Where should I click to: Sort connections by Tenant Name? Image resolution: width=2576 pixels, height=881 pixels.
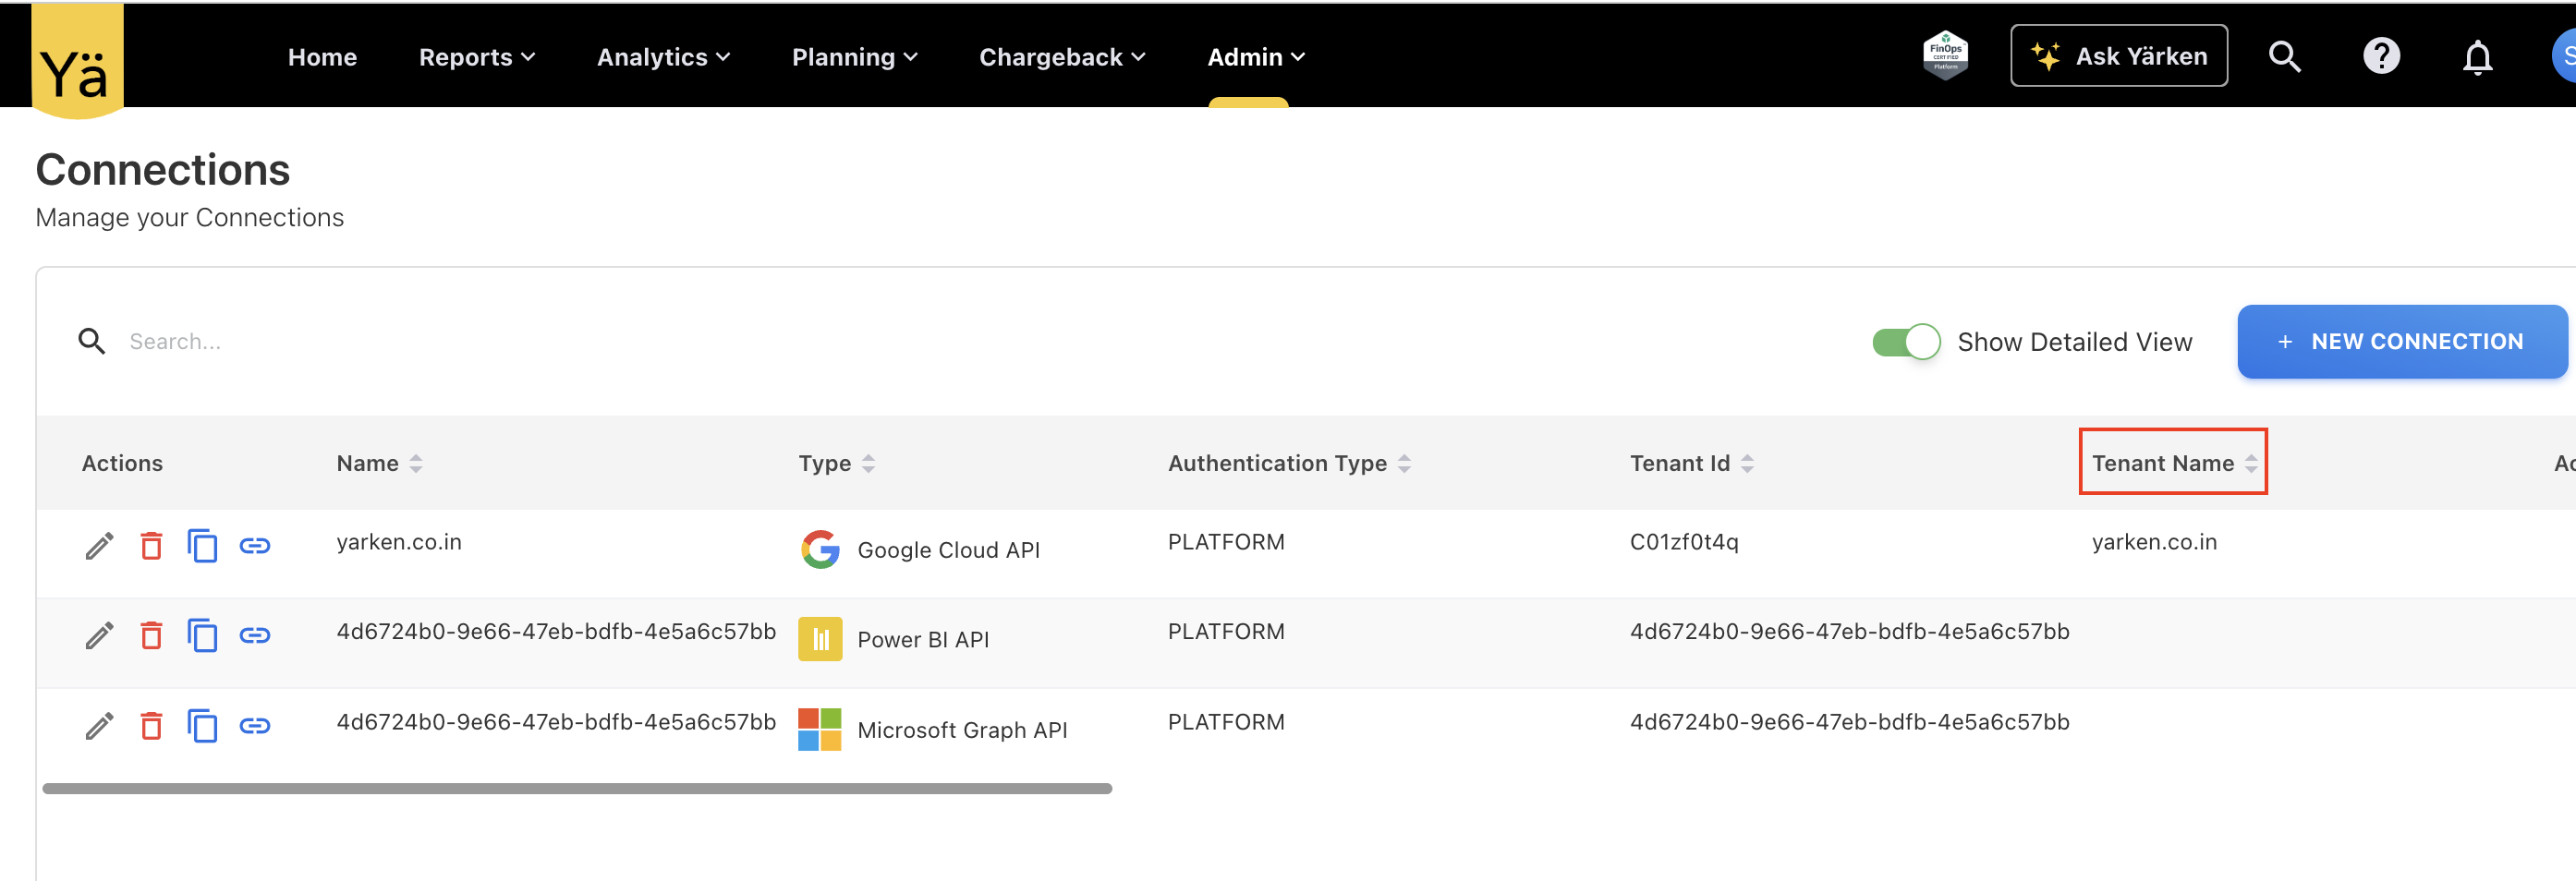tap(2172, 463)
